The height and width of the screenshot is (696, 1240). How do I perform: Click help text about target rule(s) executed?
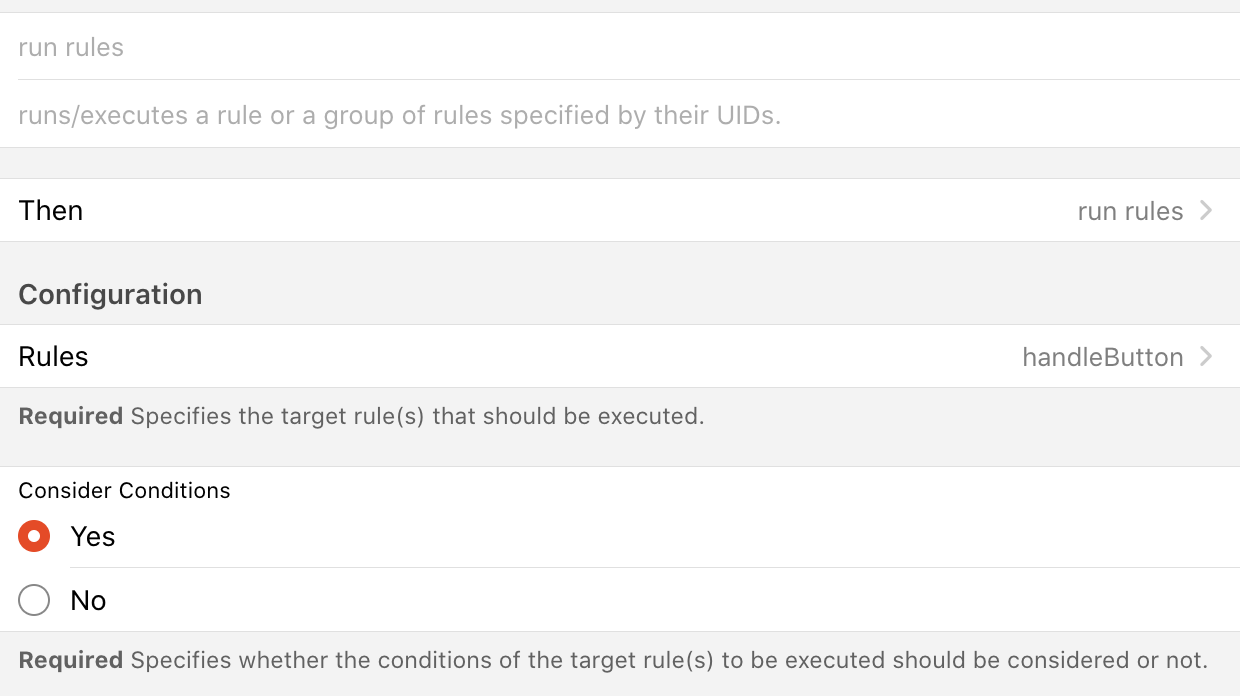point(417,416)
